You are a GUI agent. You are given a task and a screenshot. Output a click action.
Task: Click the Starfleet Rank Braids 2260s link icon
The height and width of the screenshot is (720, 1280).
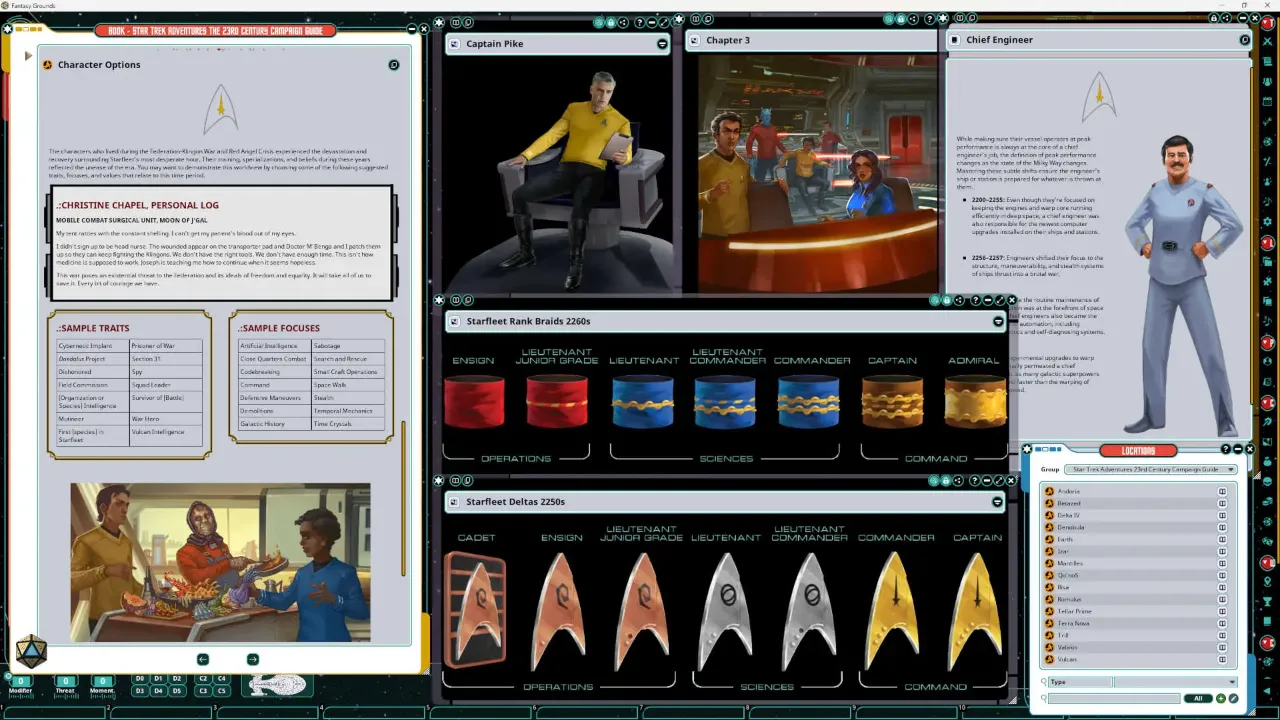(x=454, y=322)
